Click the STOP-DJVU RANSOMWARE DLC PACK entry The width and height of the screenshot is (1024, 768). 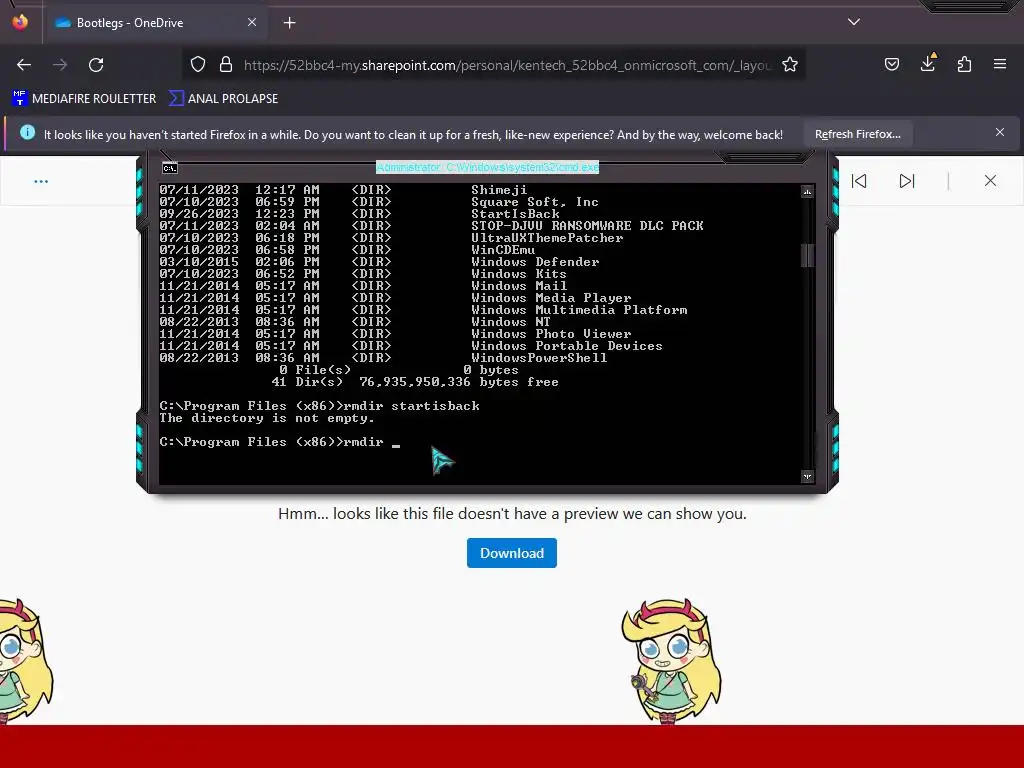(x=587, y=226)
